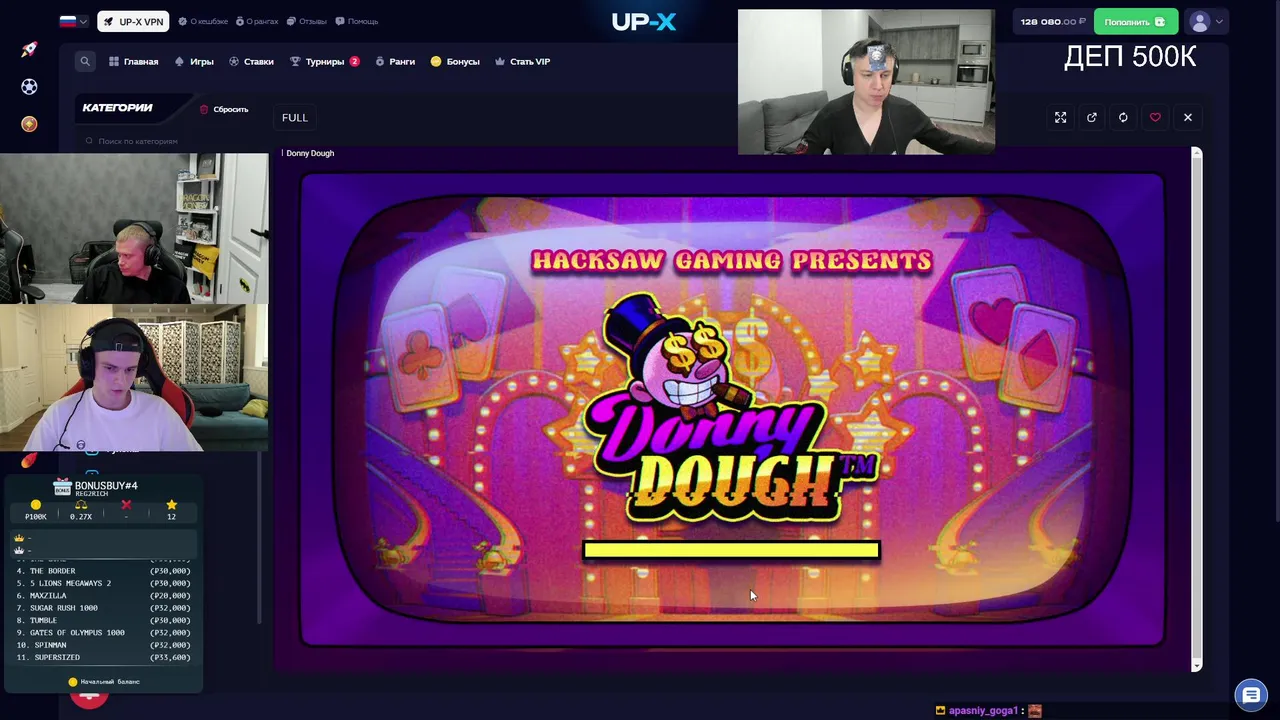Click the BONUSBUY#4 widget title
The image size is (1280, 720).
[x=106, y=486]
